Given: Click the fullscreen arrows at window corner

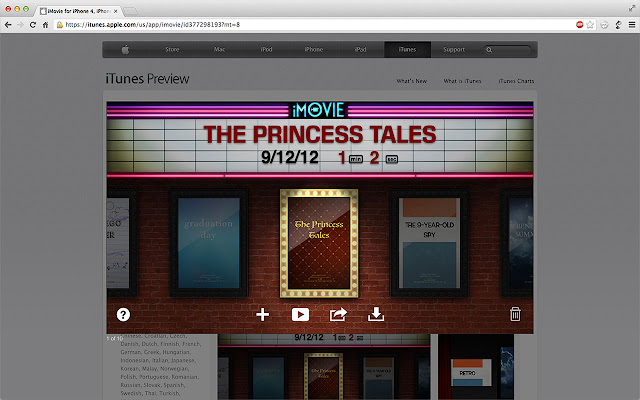Looking at the screenshot, I should click(632, 8).
